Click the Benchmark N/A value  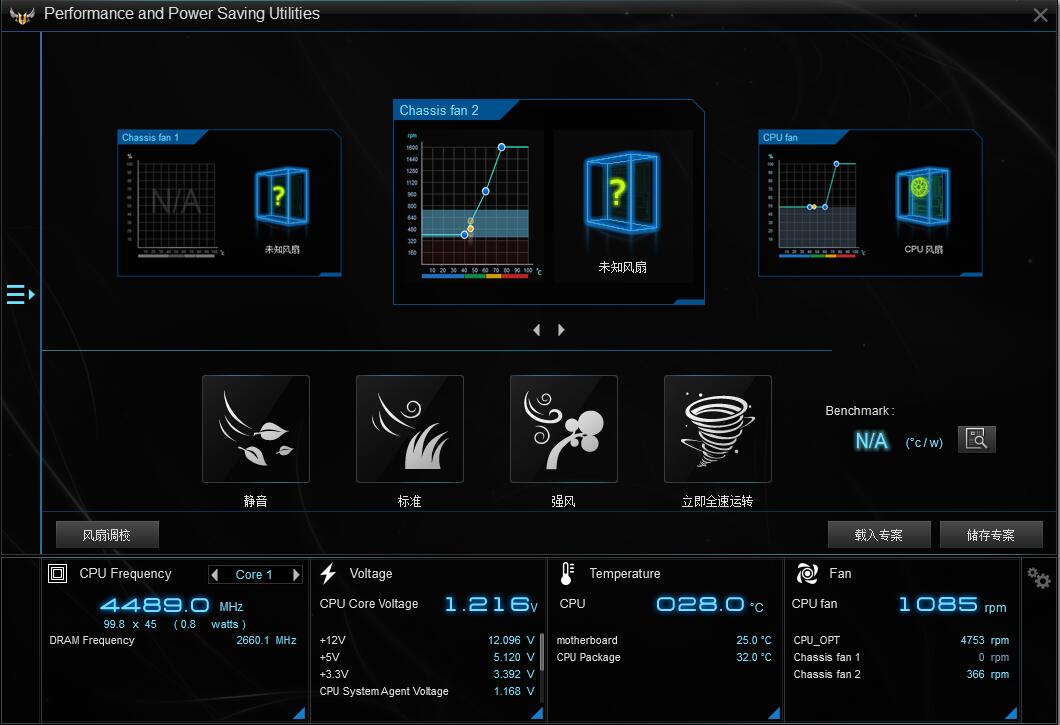871,441
